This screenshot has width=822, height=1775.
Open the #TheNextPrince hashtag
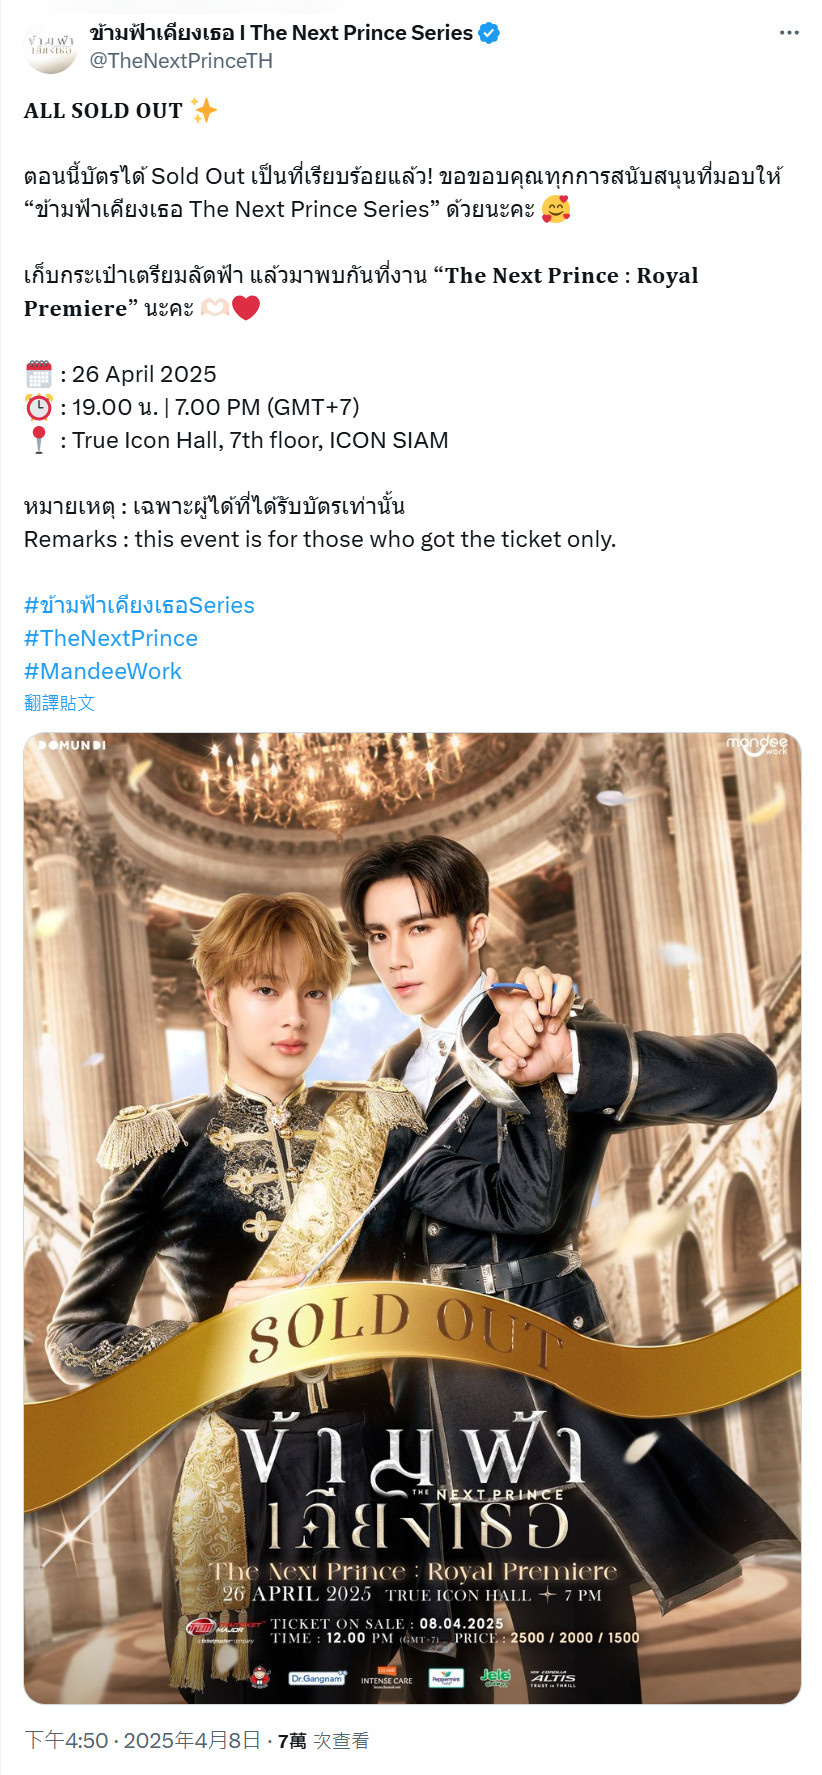pos(111,638)
